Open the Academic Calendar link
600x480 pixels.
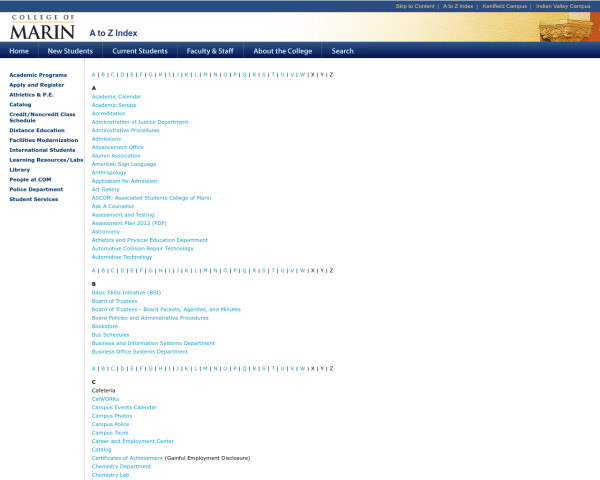point(116,96)
